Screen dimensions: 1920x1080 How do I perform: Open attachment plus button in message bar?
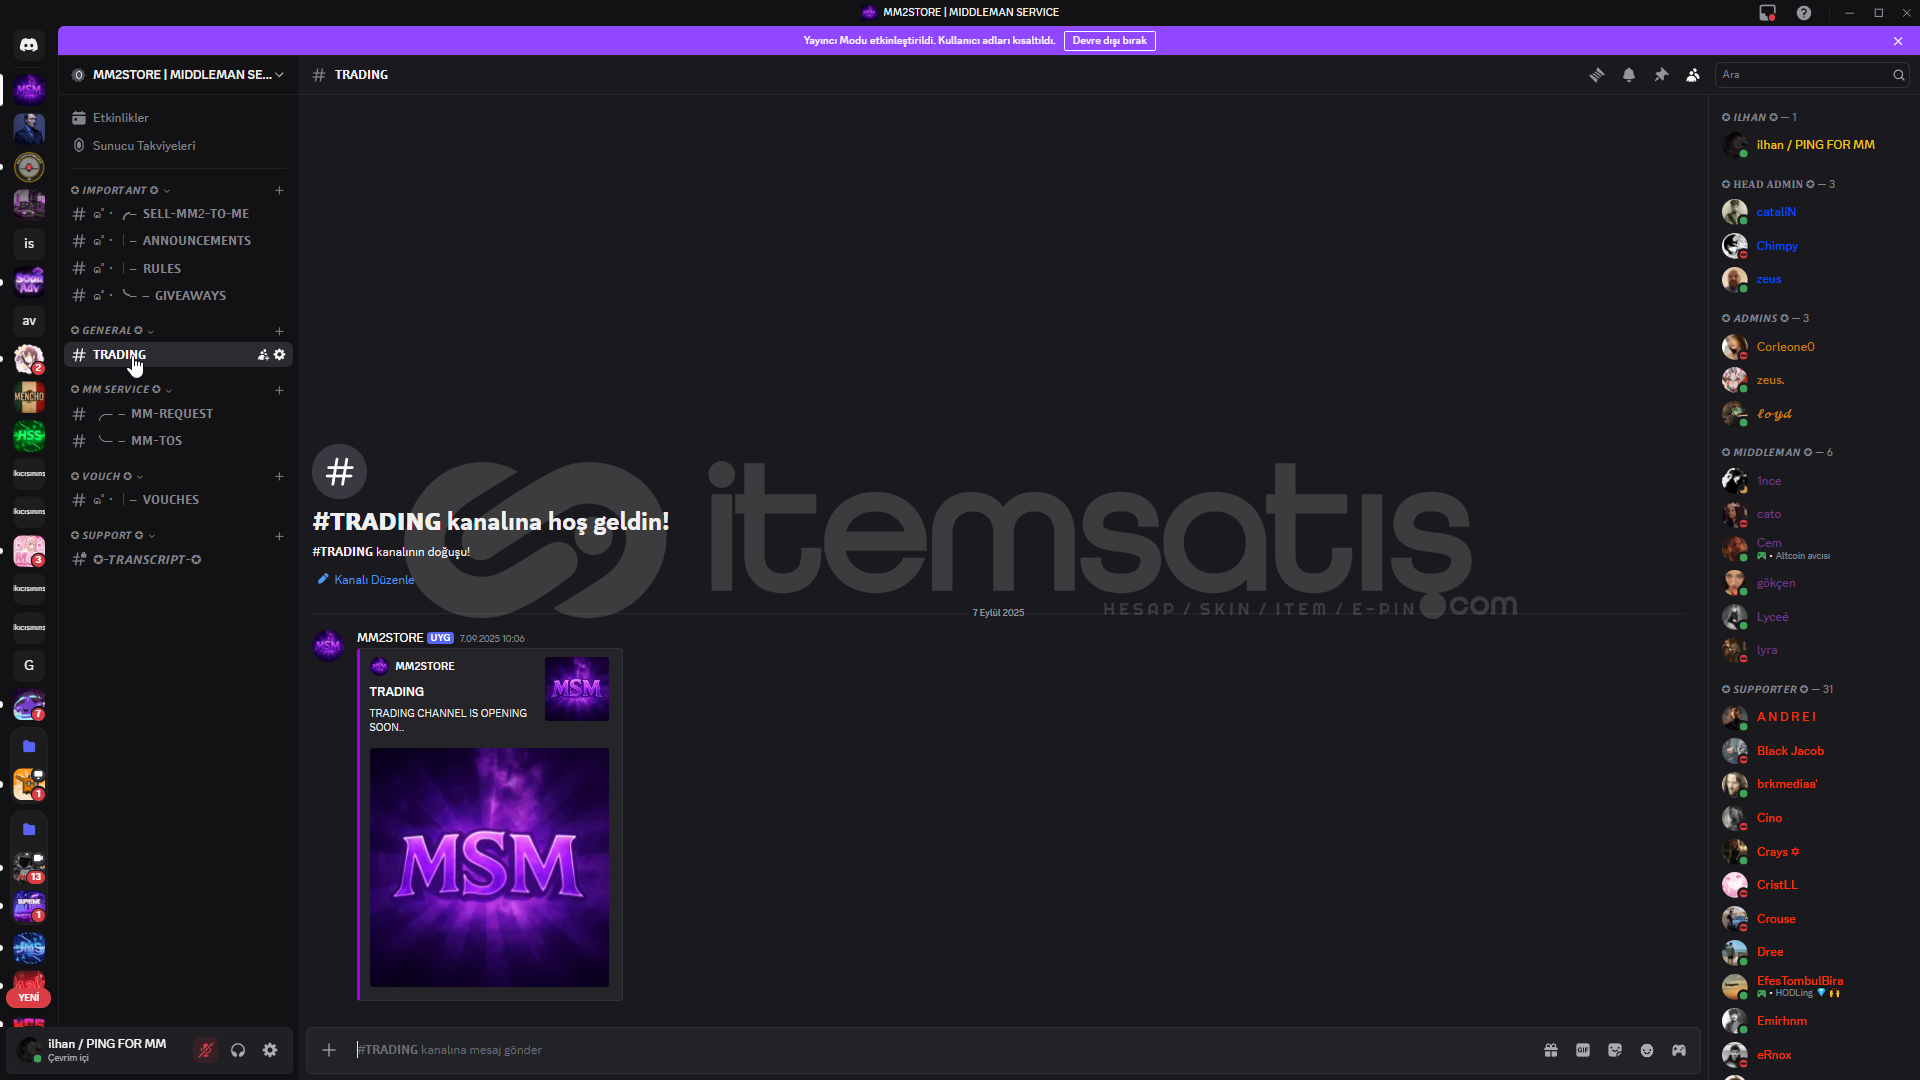[329, 1050]
